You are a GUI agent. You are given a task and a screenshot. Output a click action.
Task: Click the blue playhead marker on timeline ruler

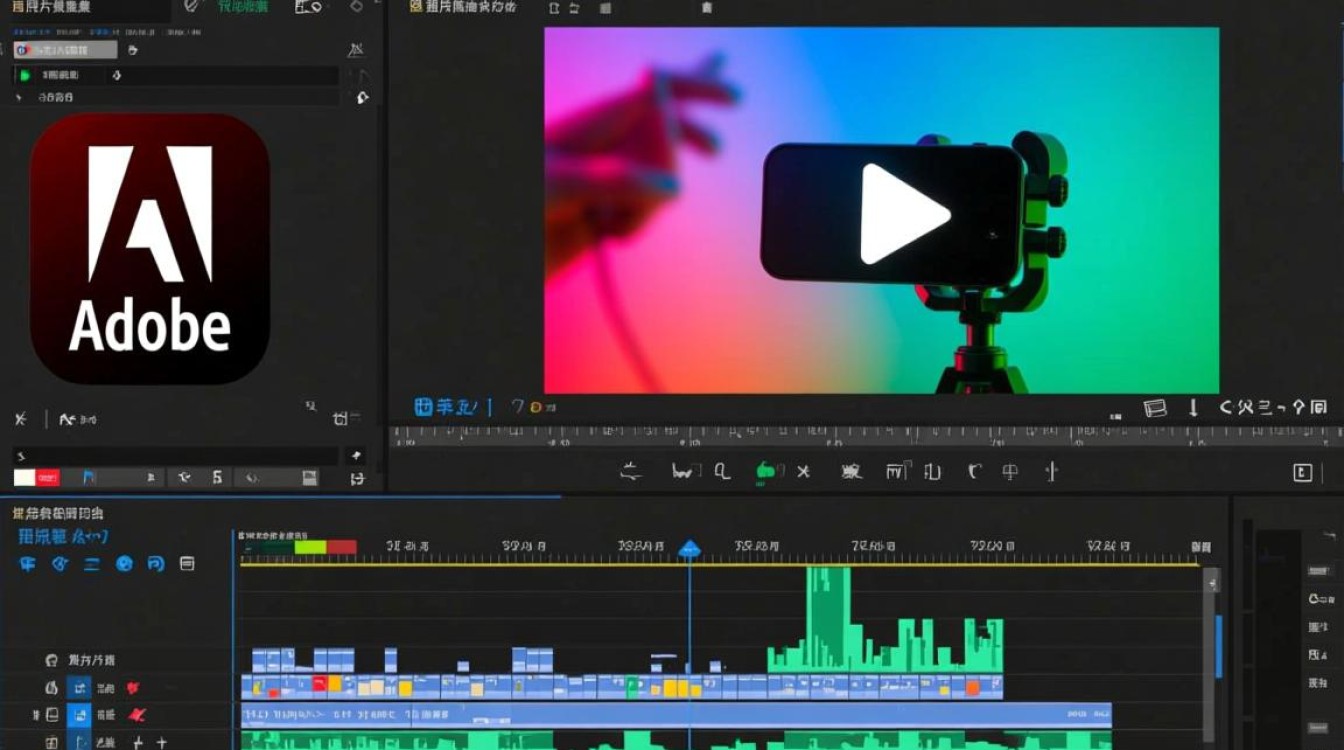click(689, 548)
